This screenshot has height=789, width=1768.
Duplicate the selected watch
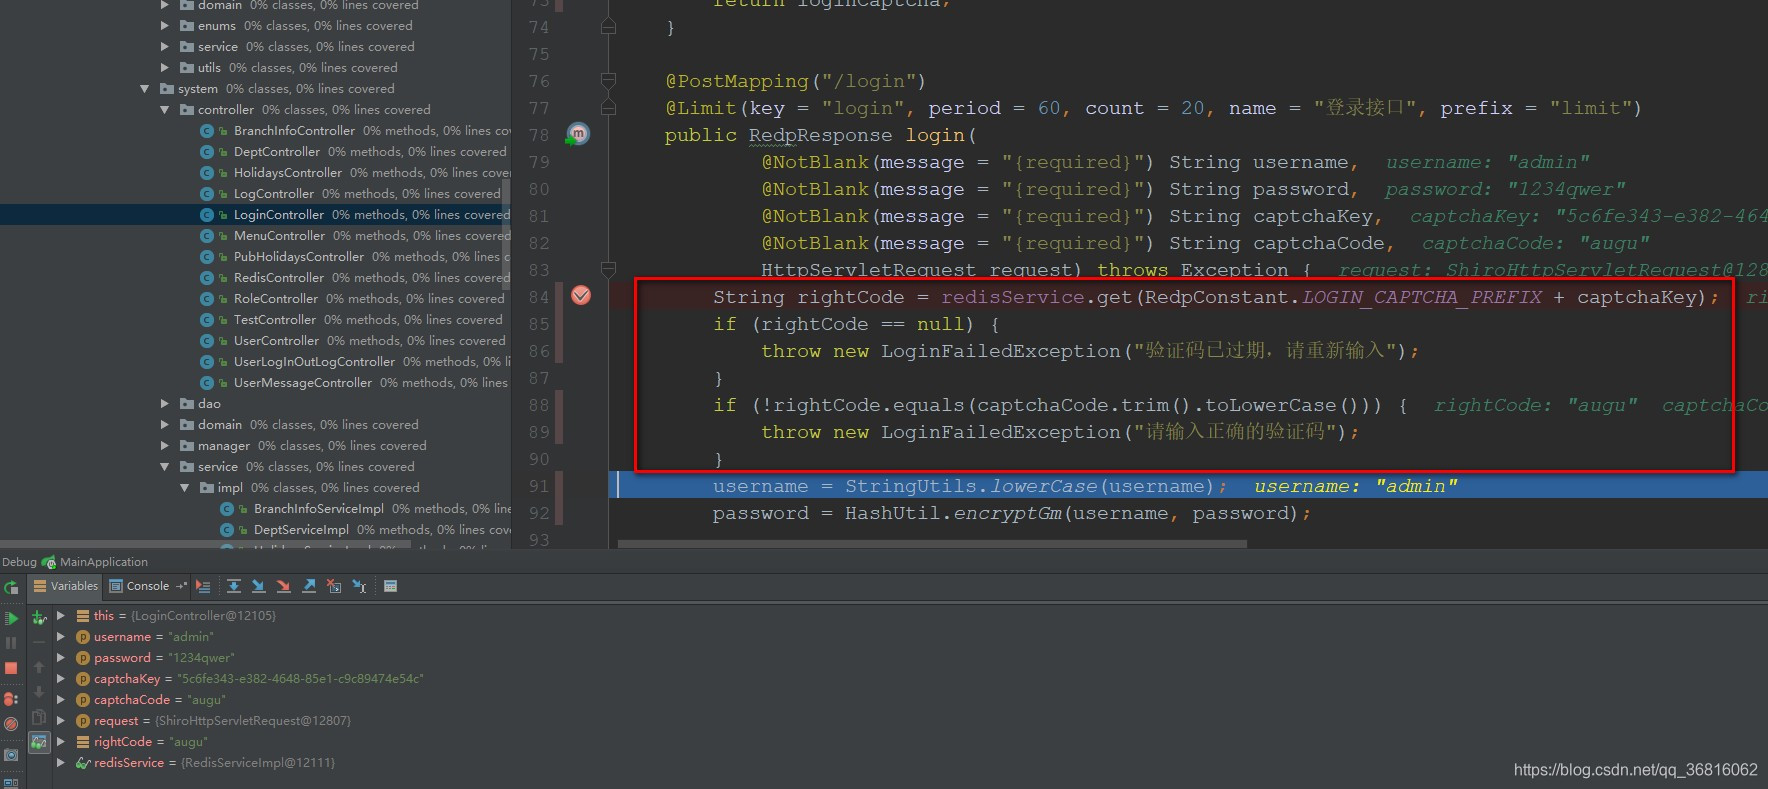pyautogui.click(x=39, y=717)
